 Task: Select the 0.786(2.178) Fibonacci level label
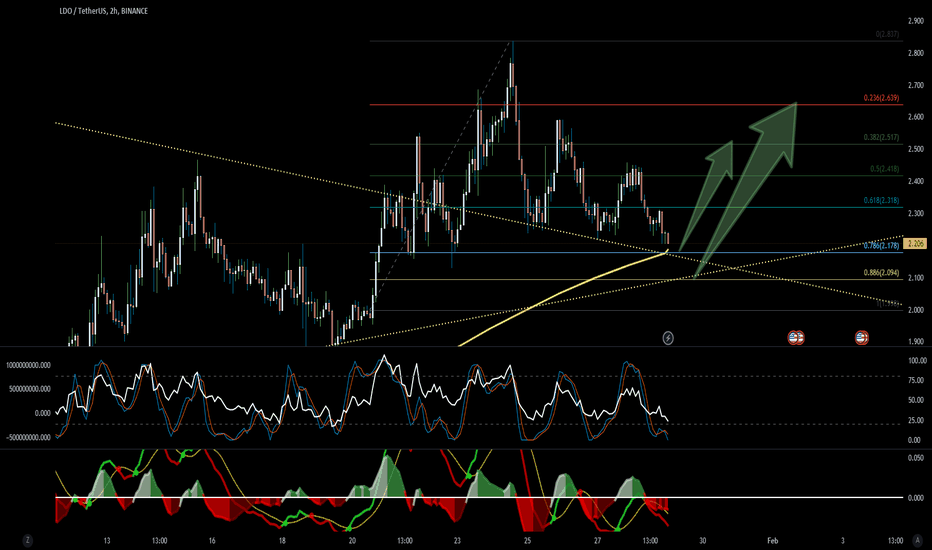pyautogui.click(x=881, y=246)
